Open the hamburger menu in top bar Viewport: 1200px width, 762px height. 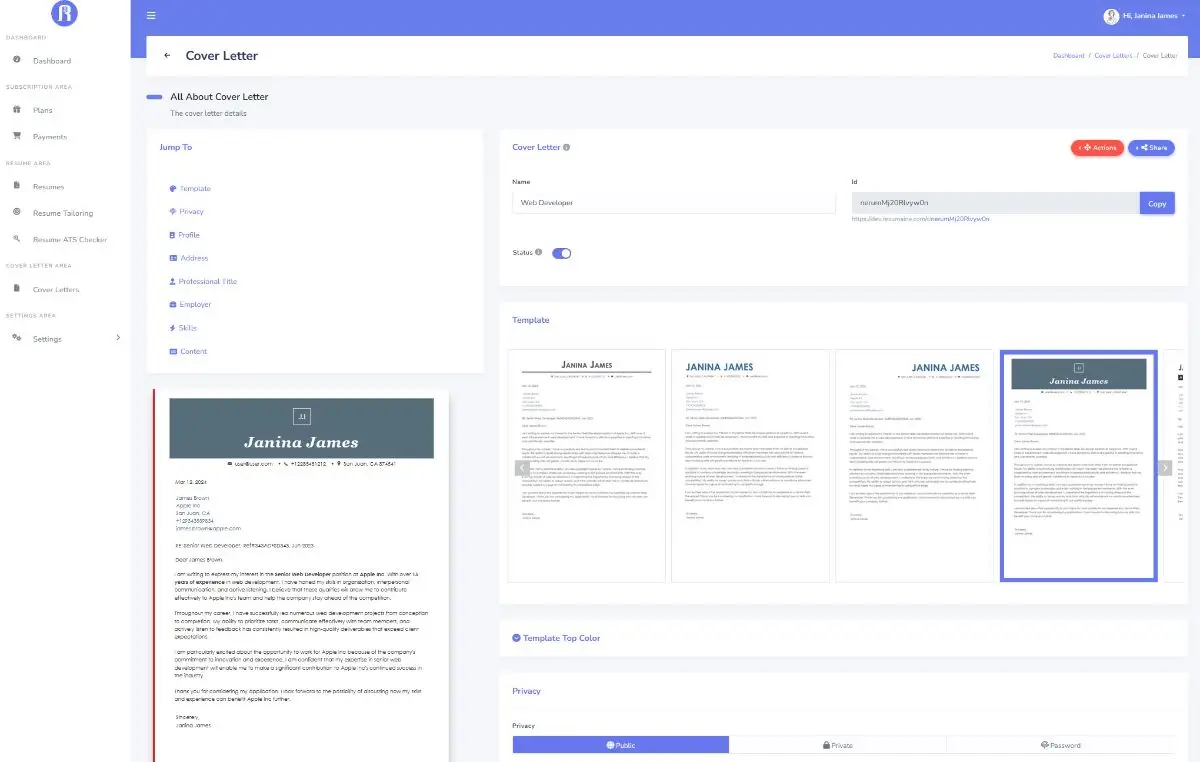tap(151, 15)
